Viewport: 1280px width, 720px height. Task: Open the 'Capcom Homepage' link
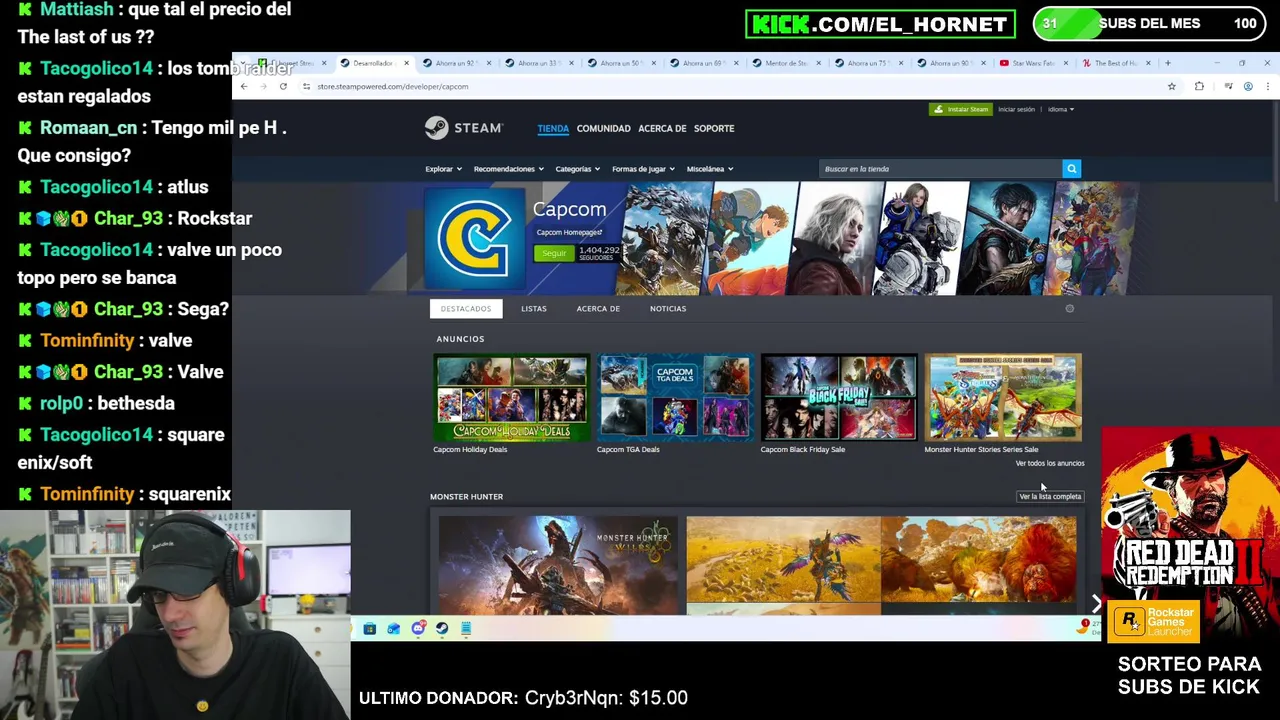coord(569,233)
